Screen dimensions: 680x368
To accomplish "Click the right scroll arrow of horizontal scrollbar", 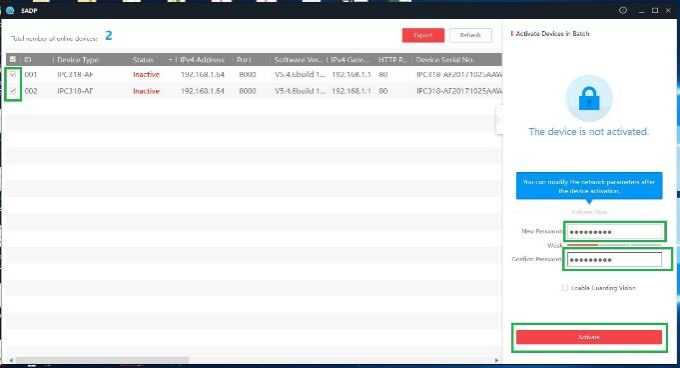I will coord(497,360).
